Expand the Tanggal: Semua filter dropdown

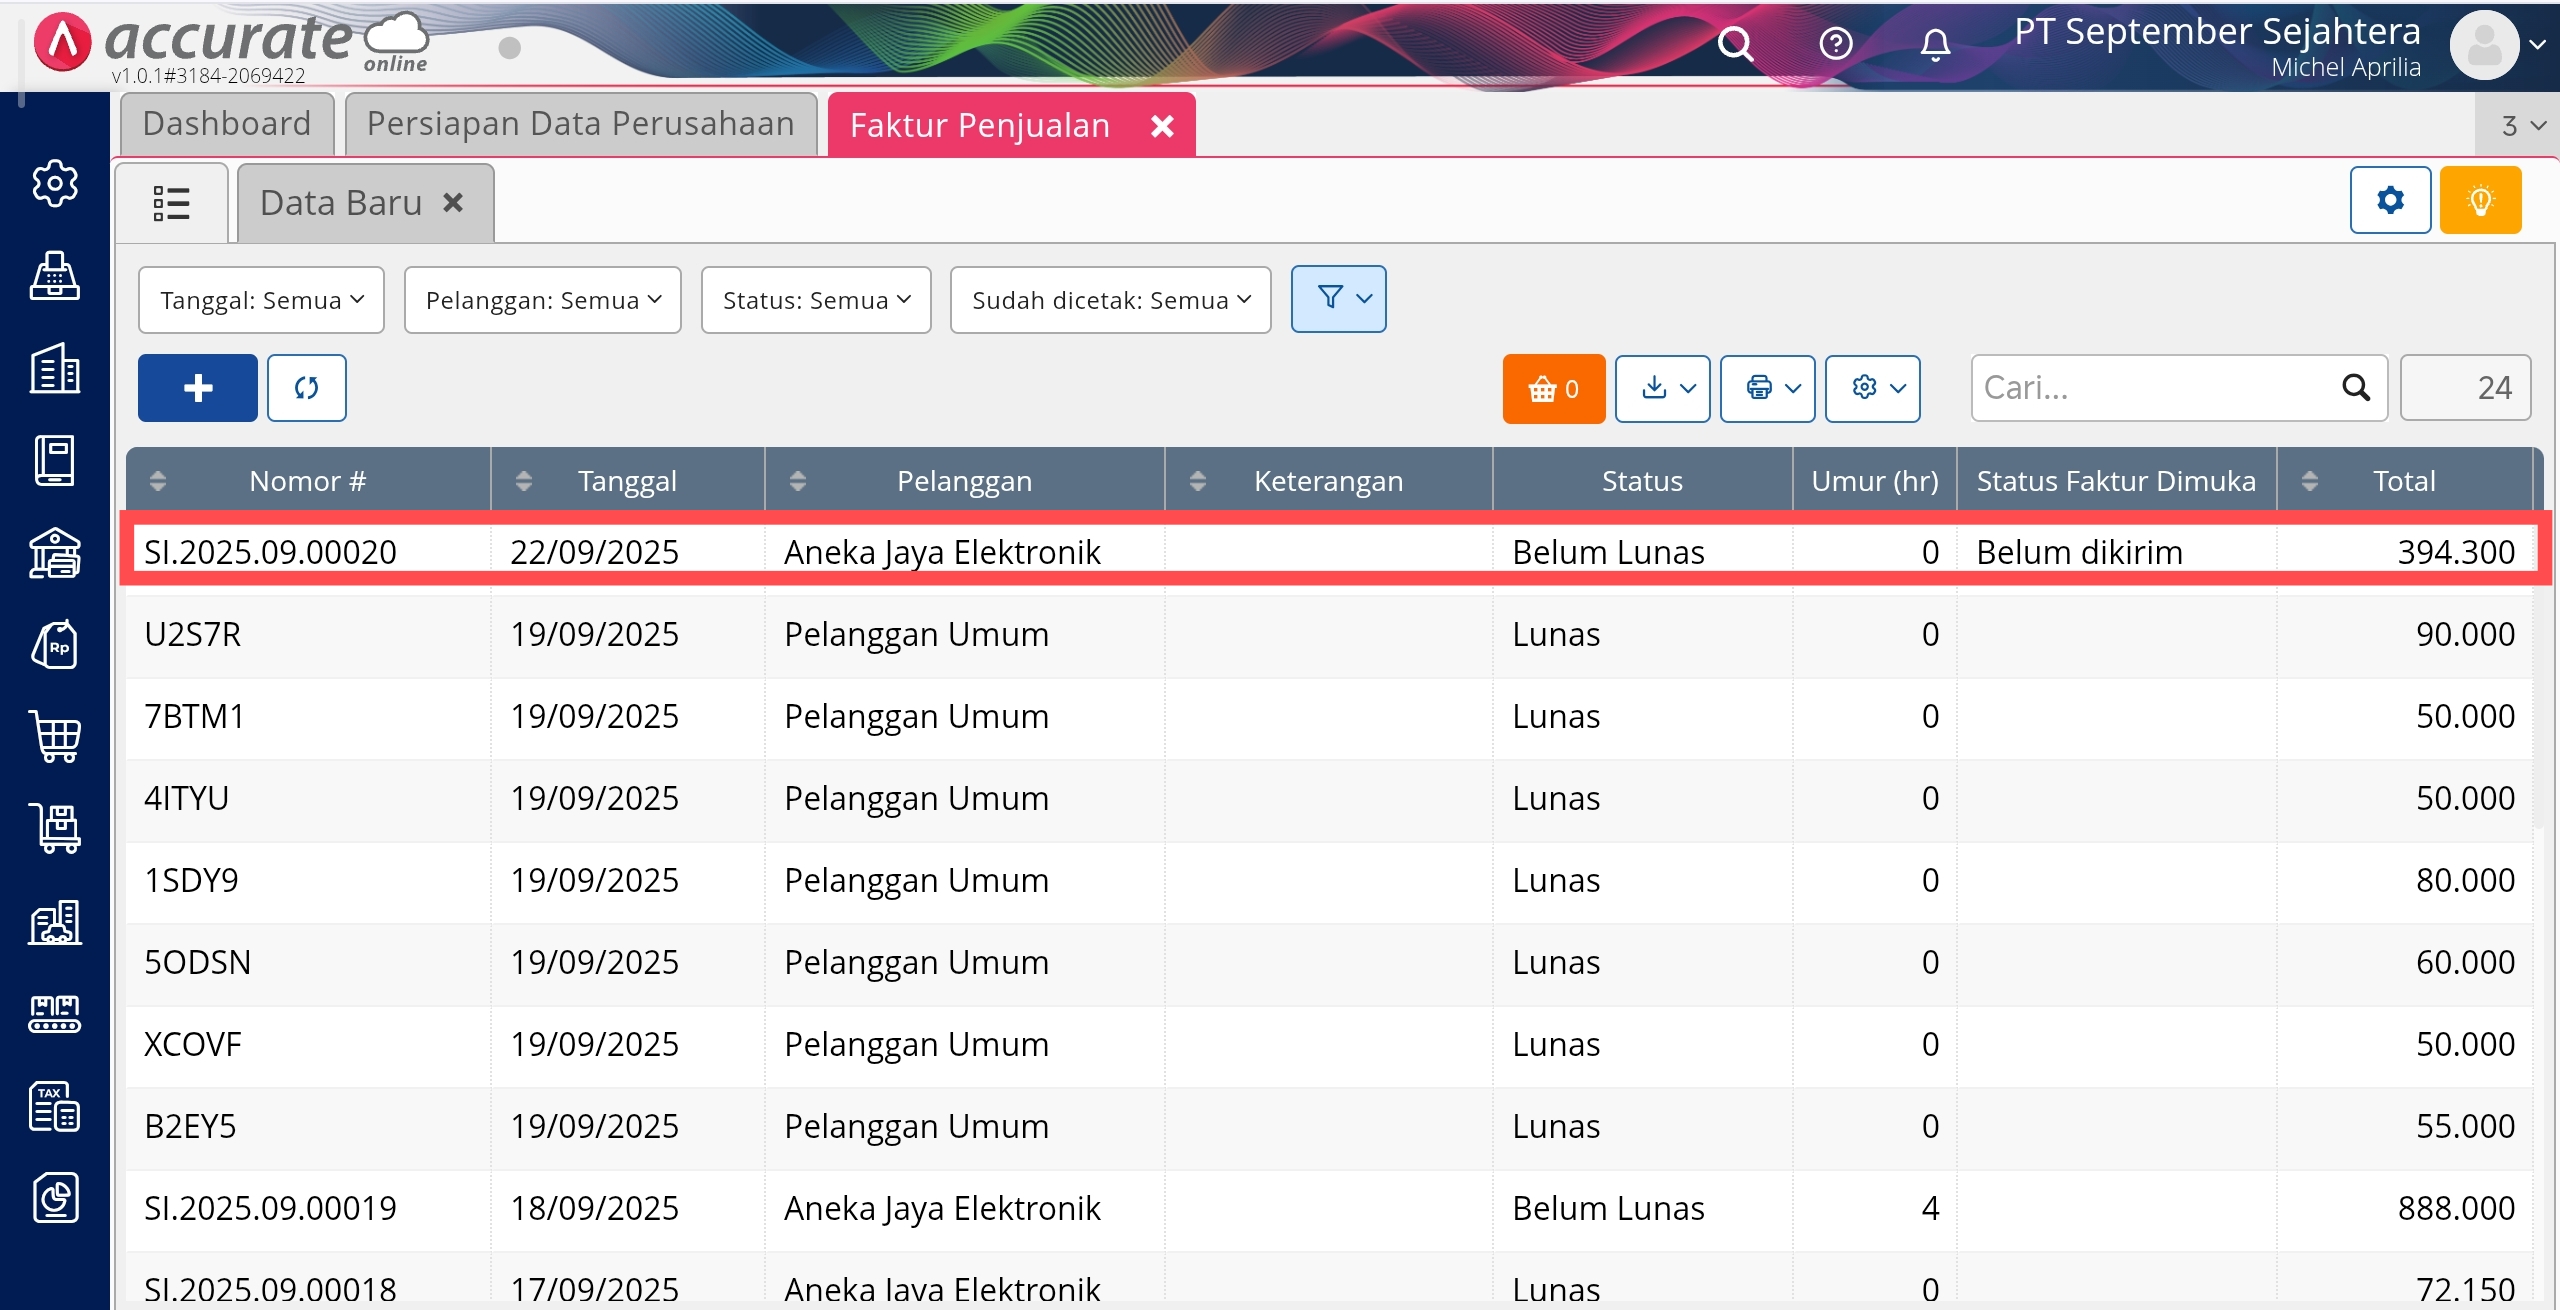pyautogui.click(x=261, y=300)
